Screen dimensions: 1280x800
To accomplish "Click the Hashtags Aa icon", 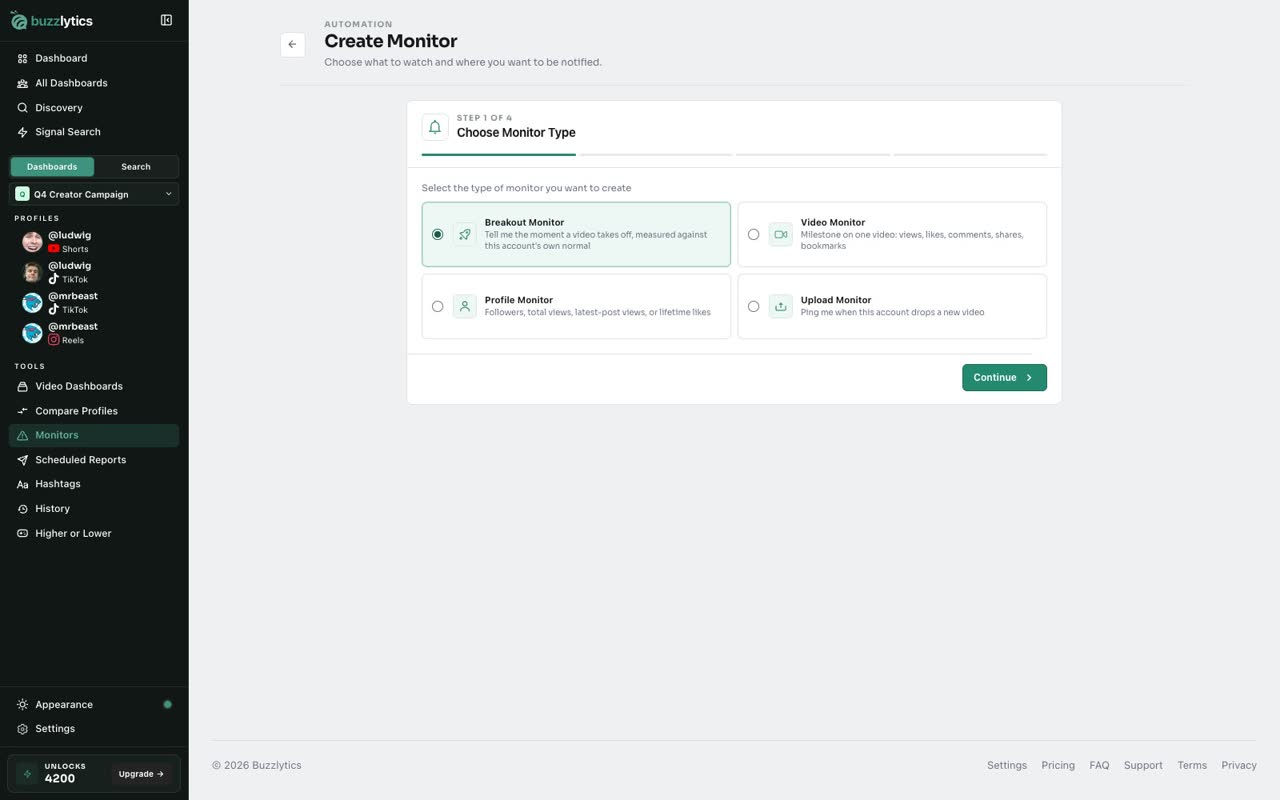I will pyautogui.click(x=23, y=484).
